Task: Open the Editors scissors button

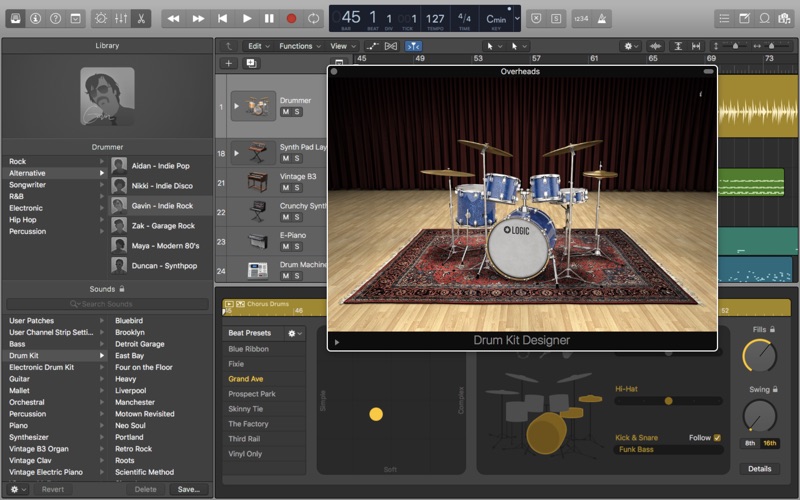Action: click(141, 19)
